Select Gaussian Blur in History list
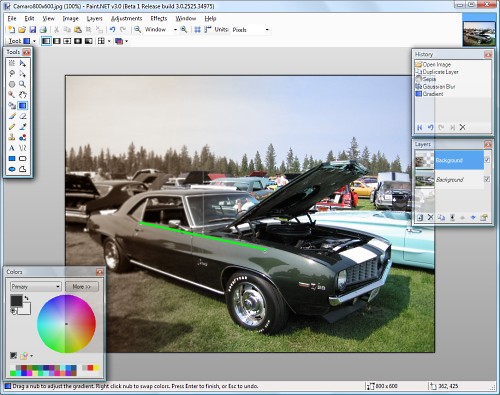Screen dimensions: 500x395 (x=439, y=87)
